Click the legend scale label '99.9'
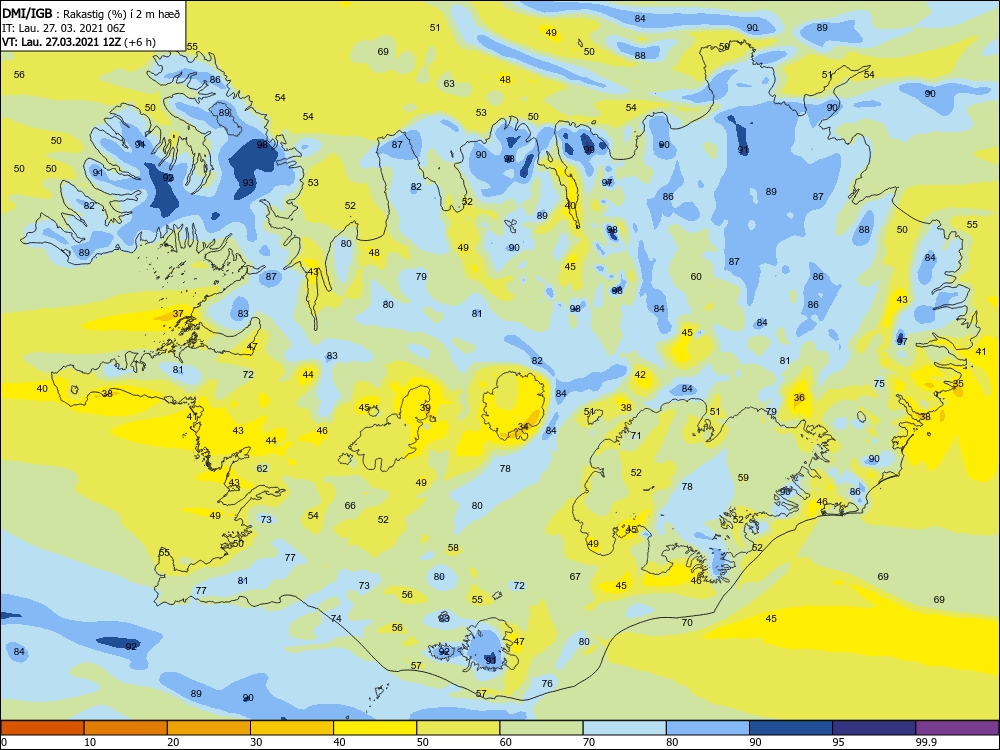The width and height of the screenshot is (1000, 750). point(926,742)
